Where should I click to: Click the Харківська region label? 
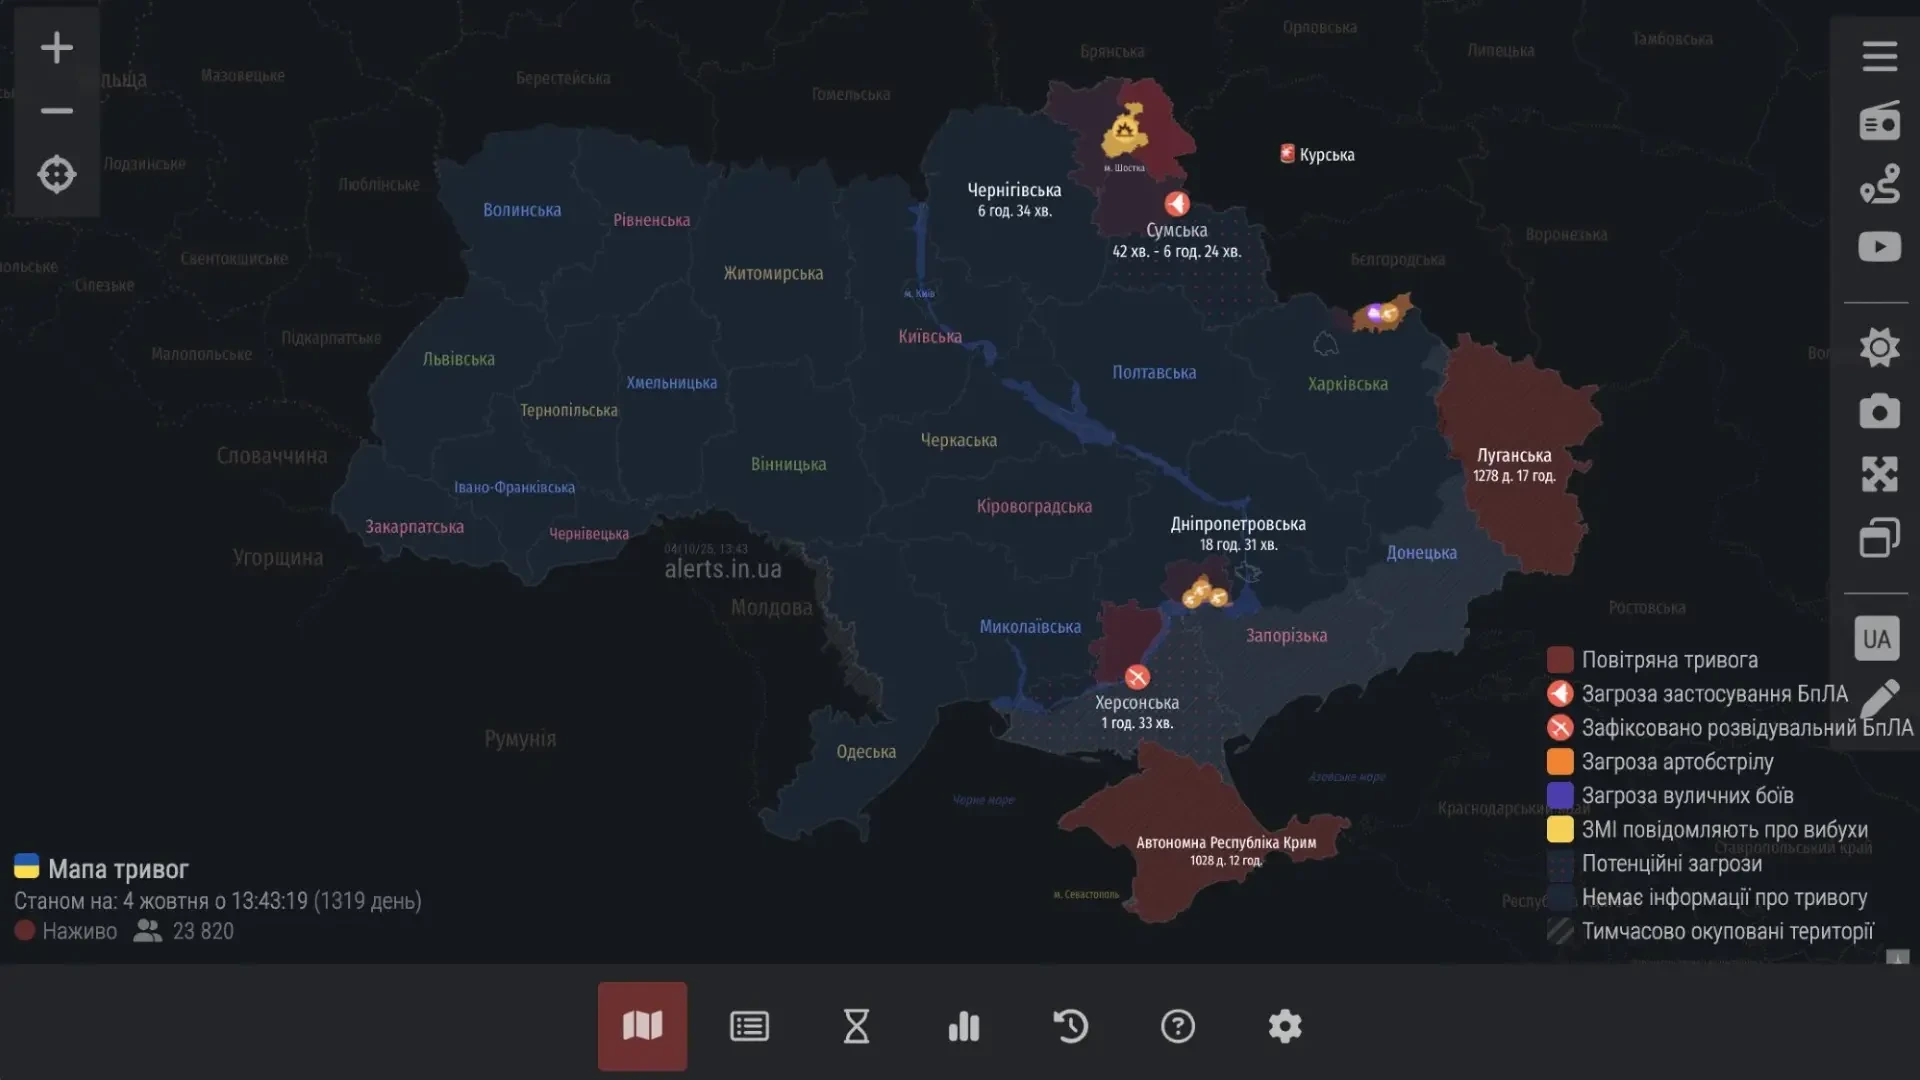click(x=1347, y=384)
